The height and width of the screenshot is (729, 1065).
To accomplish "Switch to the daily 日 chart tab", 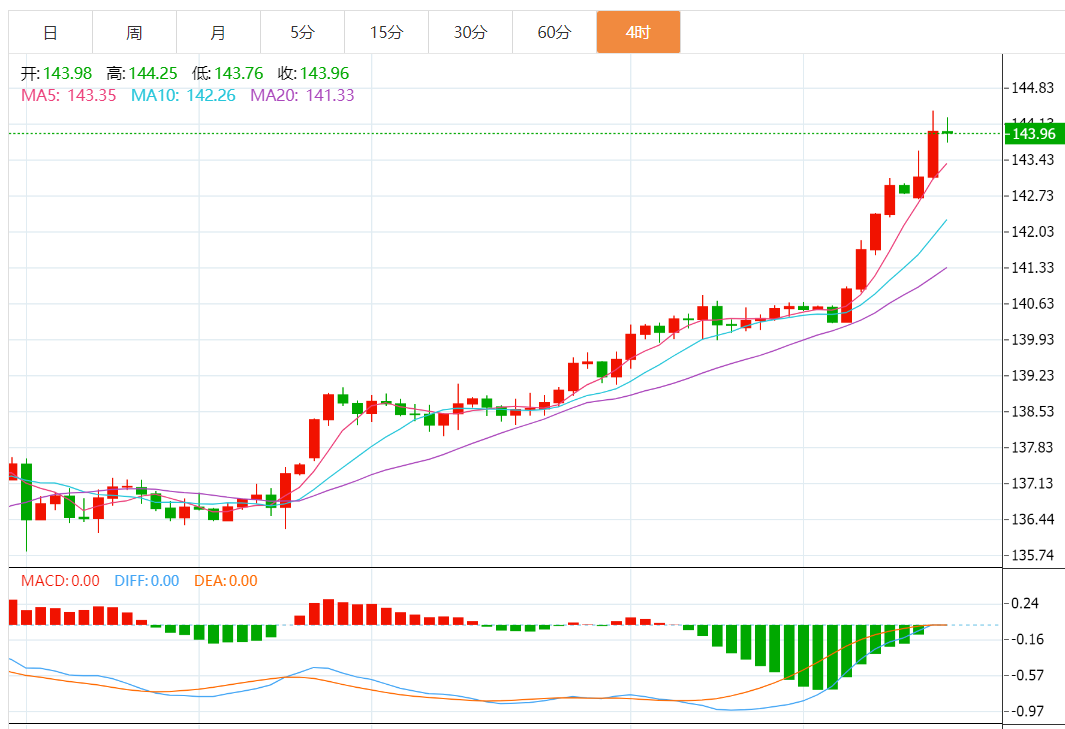I will click(x=50, y=32).
